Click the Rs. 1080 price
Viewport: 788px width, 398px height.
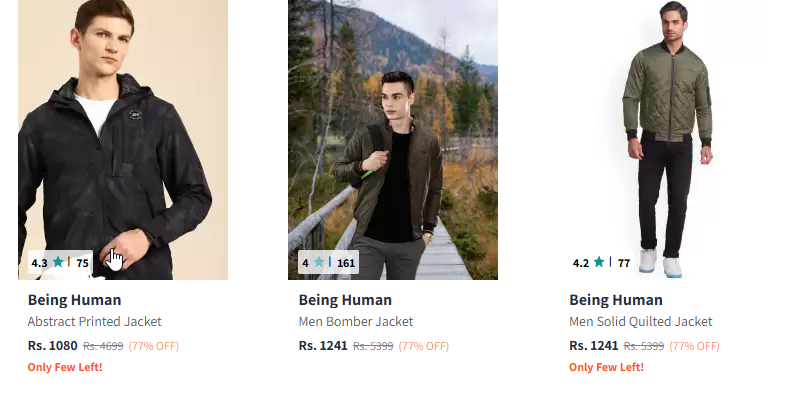53,346
